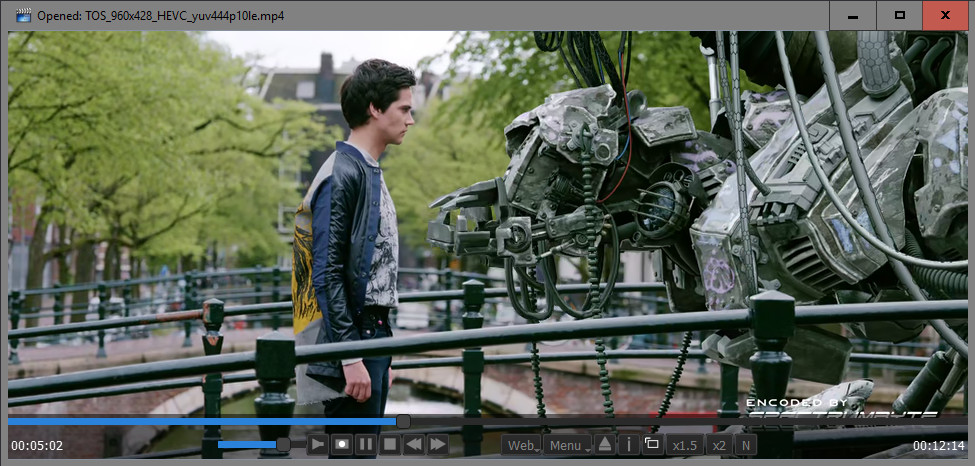Click the clapperboard app icon in title bar

tap(24, 15)
